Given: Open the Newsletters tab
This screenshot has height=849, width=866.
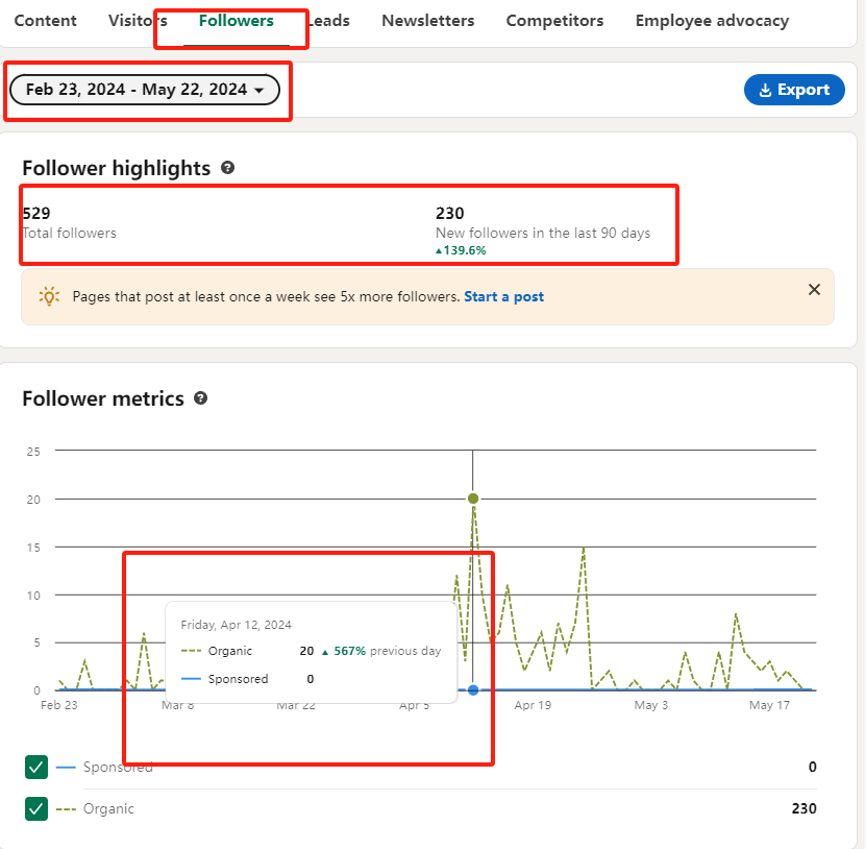Looking at the screenshot, I should [x=428, y=21].
